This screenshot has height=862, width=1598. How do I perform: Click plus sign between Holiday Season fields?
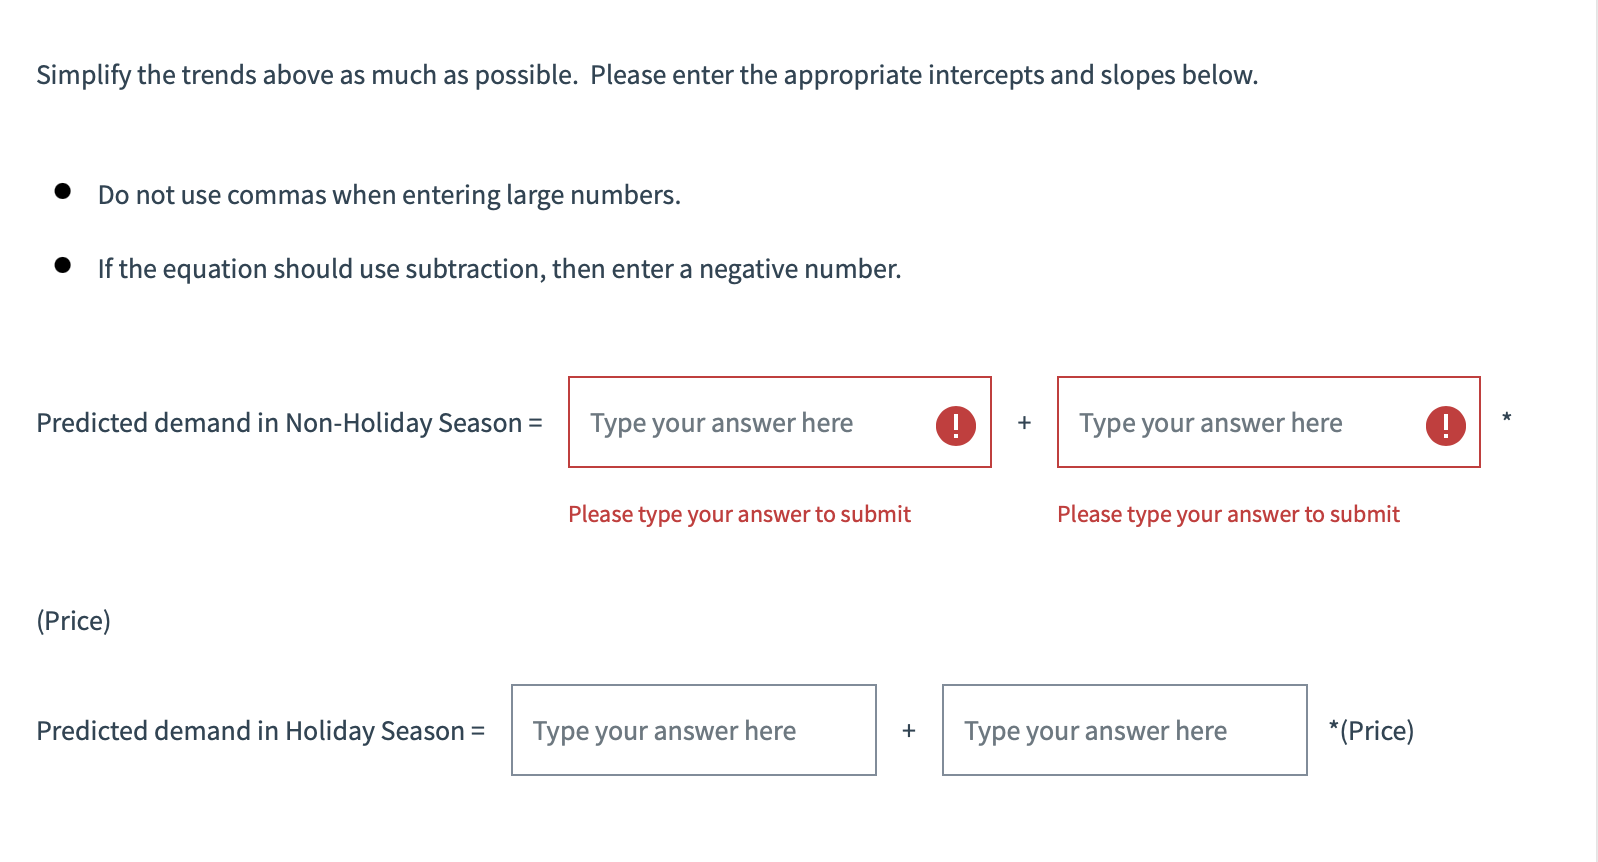908,731
